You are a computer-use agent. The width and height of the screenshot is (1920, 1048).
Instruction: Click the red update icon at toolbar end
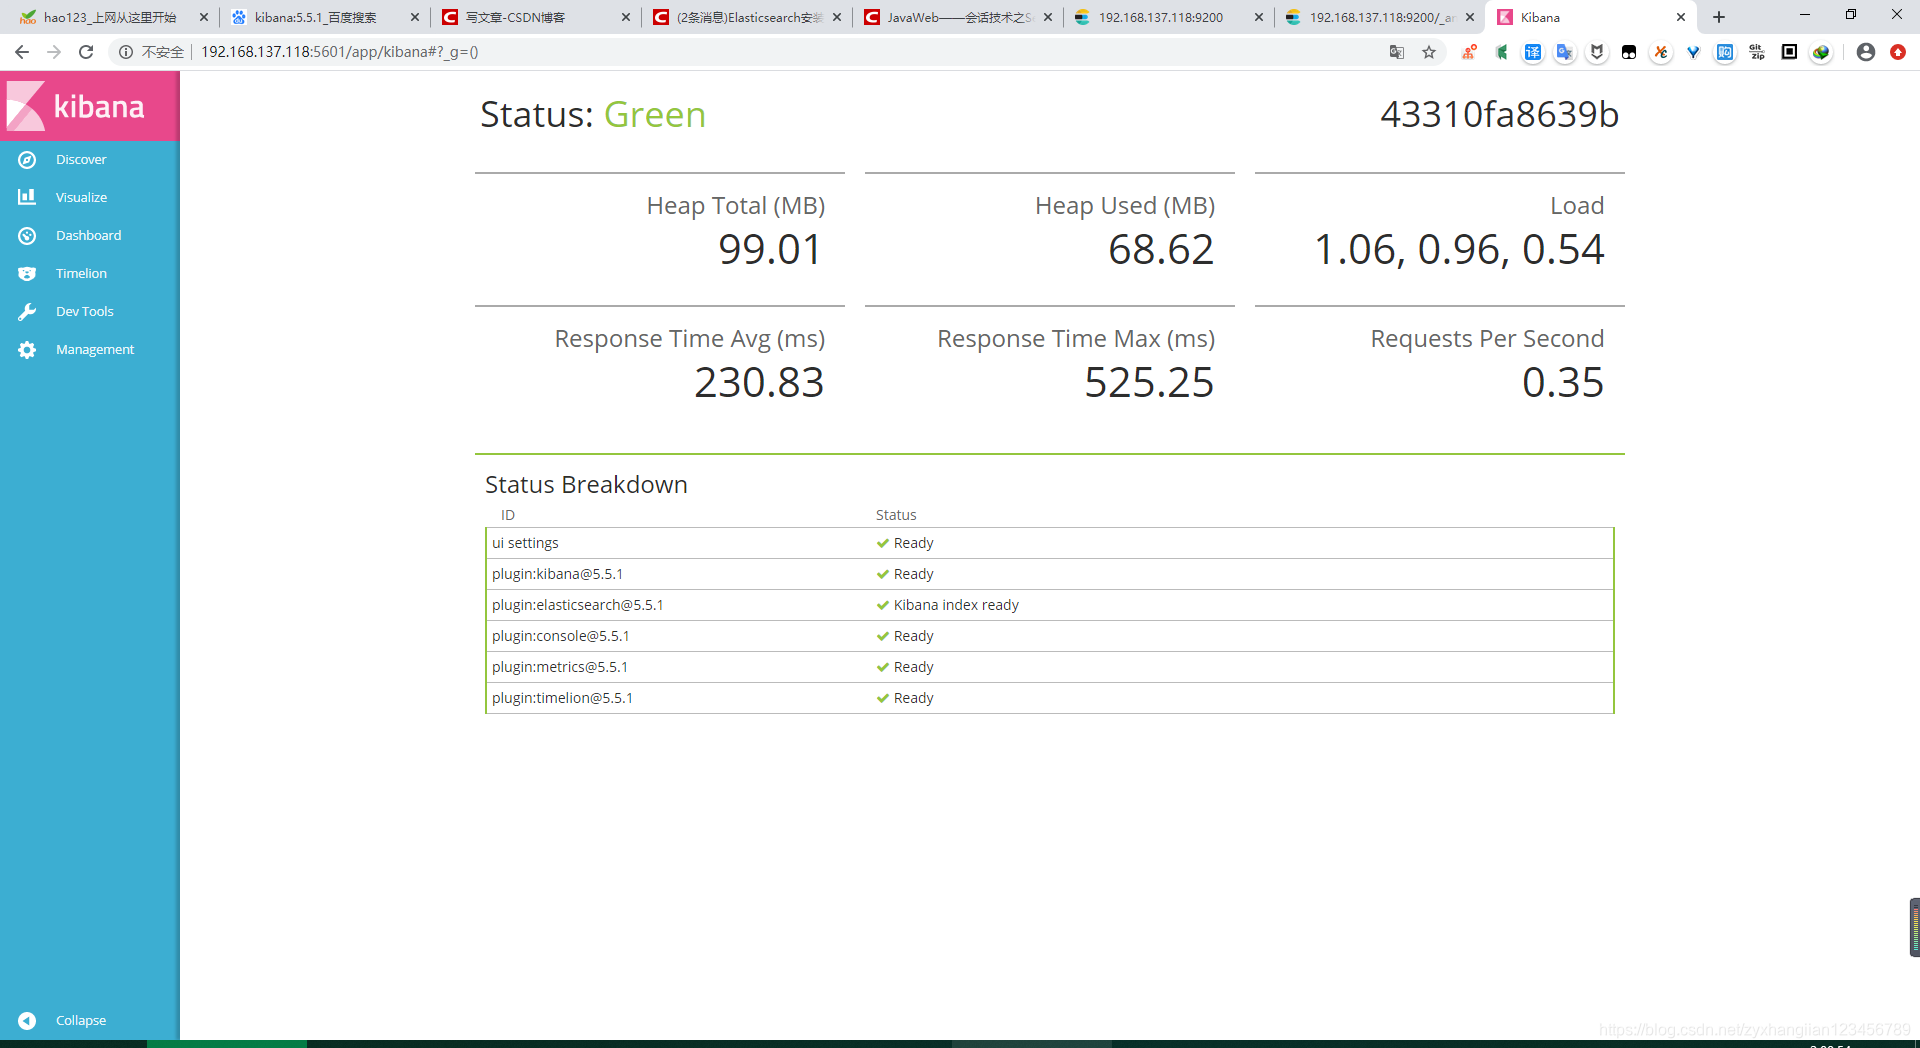point(1898,52)
